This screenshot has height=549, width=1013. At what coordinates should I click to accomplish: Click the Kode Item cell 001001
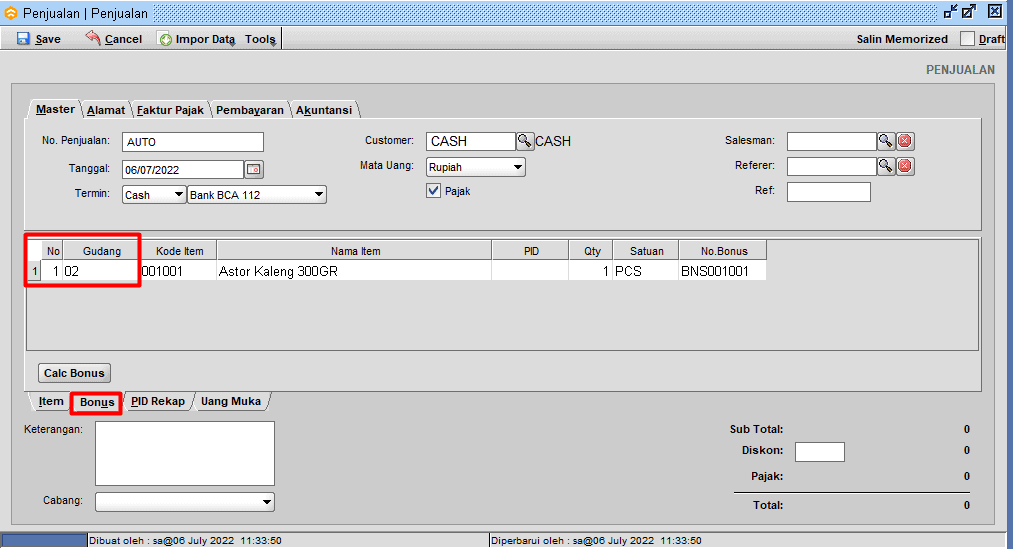tap(178, 271)
